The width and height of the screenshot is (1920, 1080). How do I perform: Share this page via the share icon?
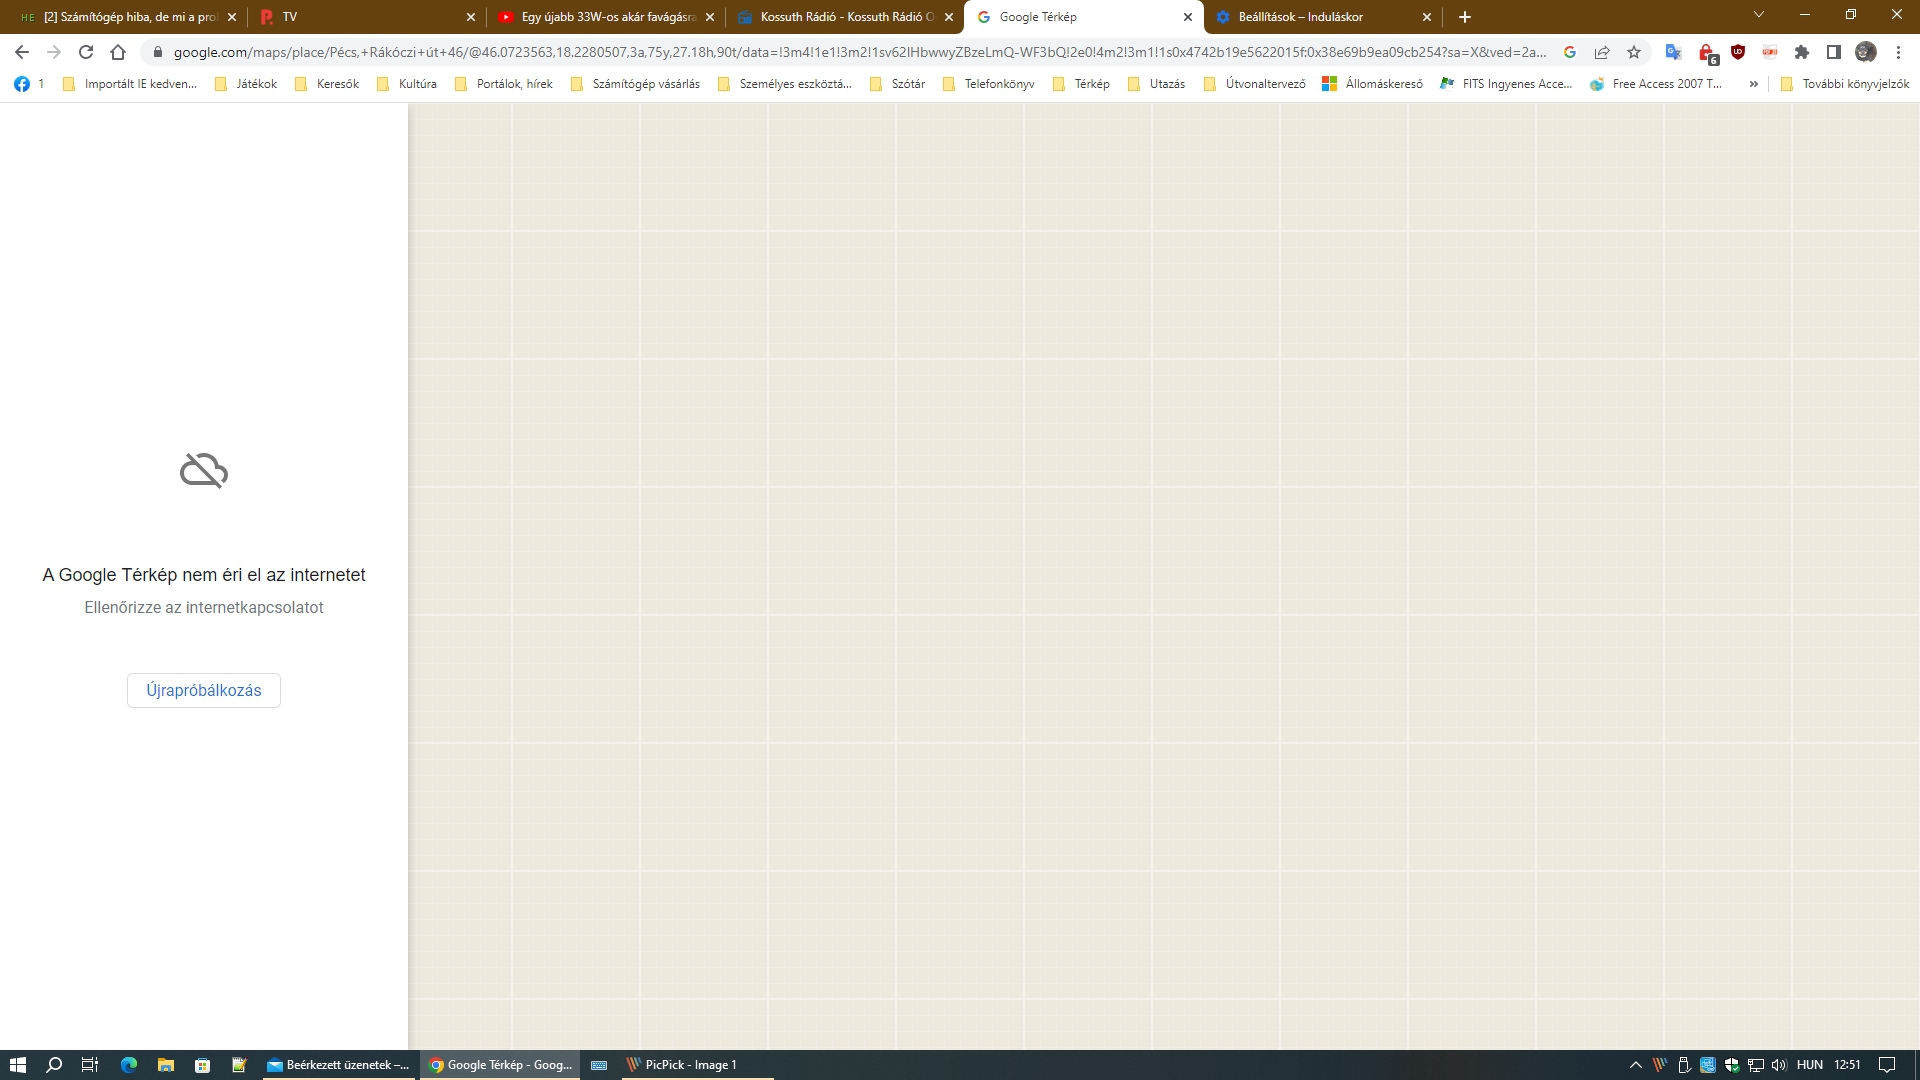(x=1602, y=52)
